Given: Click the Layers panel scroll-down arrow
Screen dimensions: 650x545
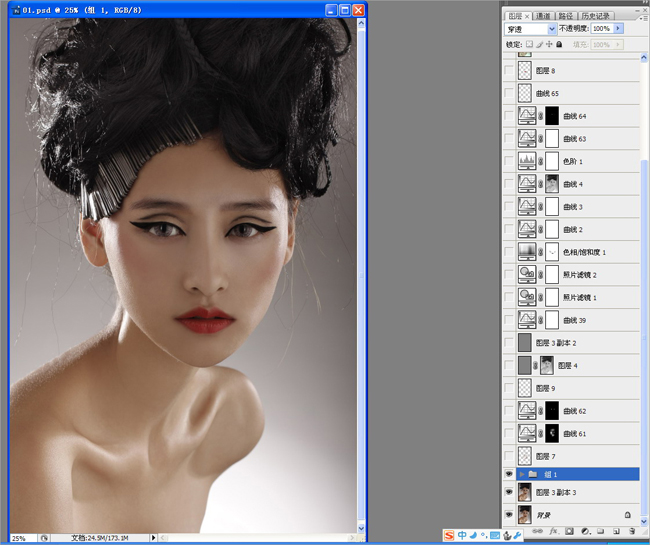Looking at the screenshot, I should tap(644, 521).
